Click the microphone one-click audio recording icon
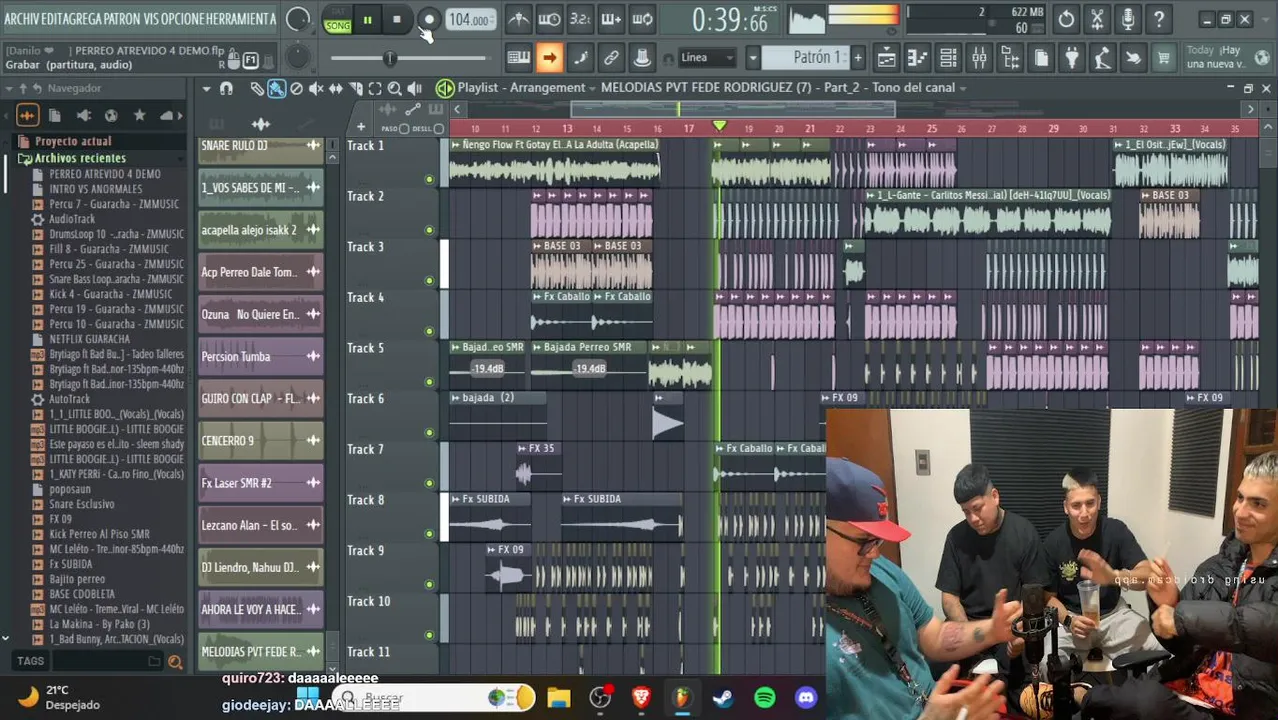The height and width of the screenshot is (720, 1278). (x=1128, y=19)
